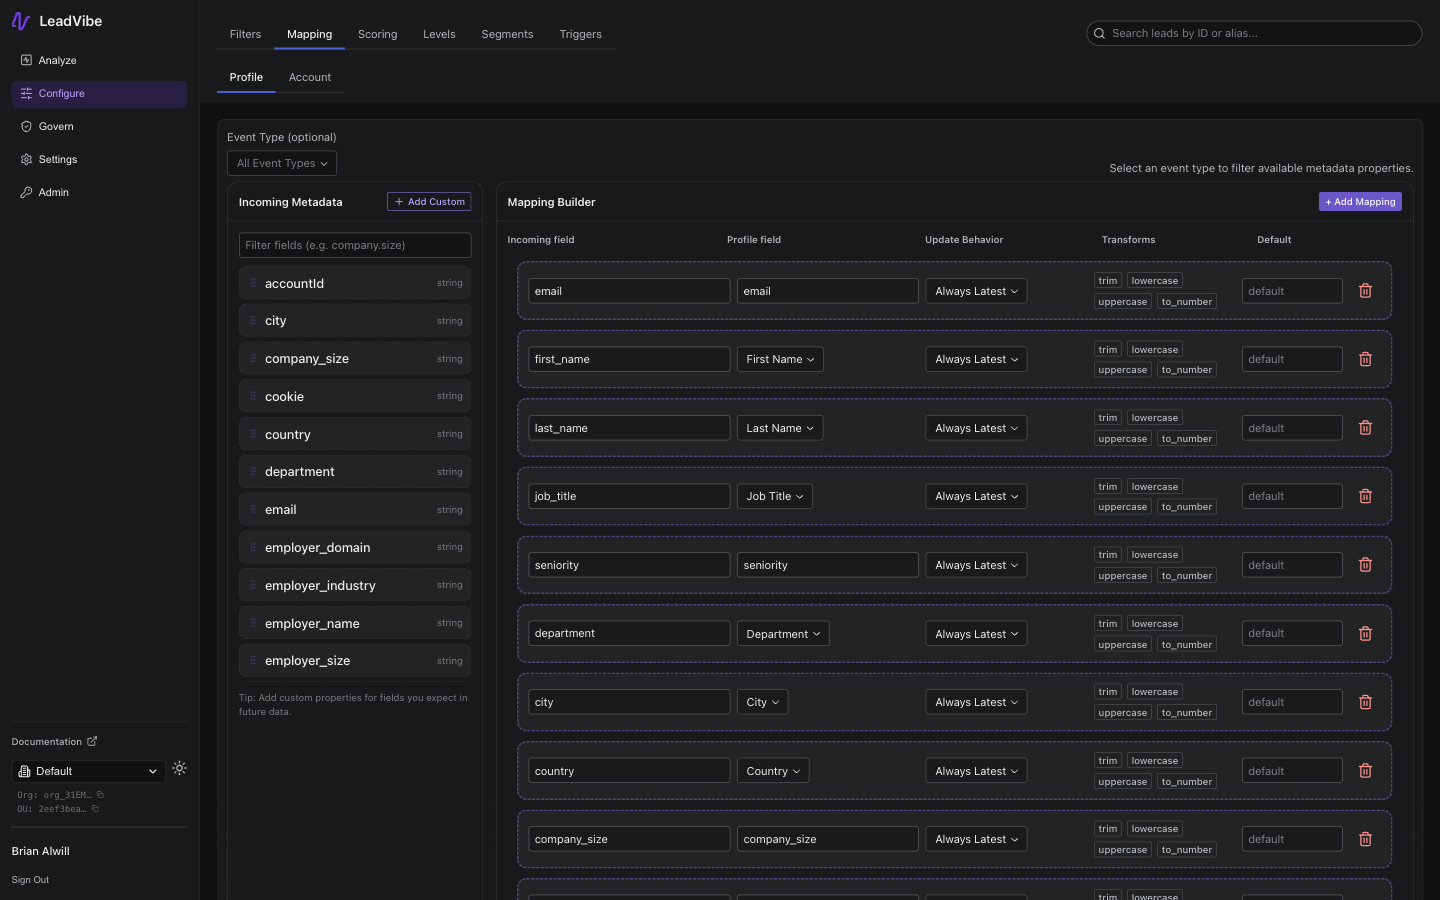
Task: Toggle light/dark theme sun icon
Action: point(179,769)
